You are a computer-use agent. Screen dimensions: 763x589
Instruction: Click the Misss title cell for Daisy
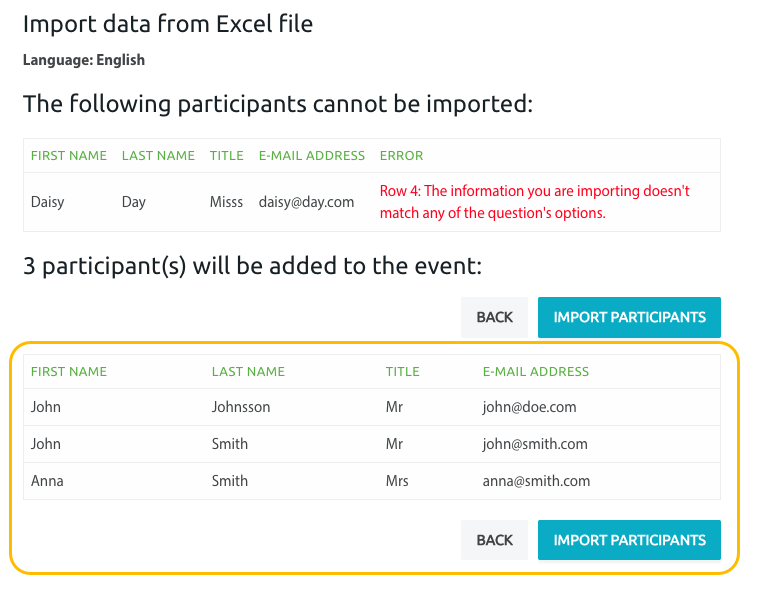tap(226, 202)
